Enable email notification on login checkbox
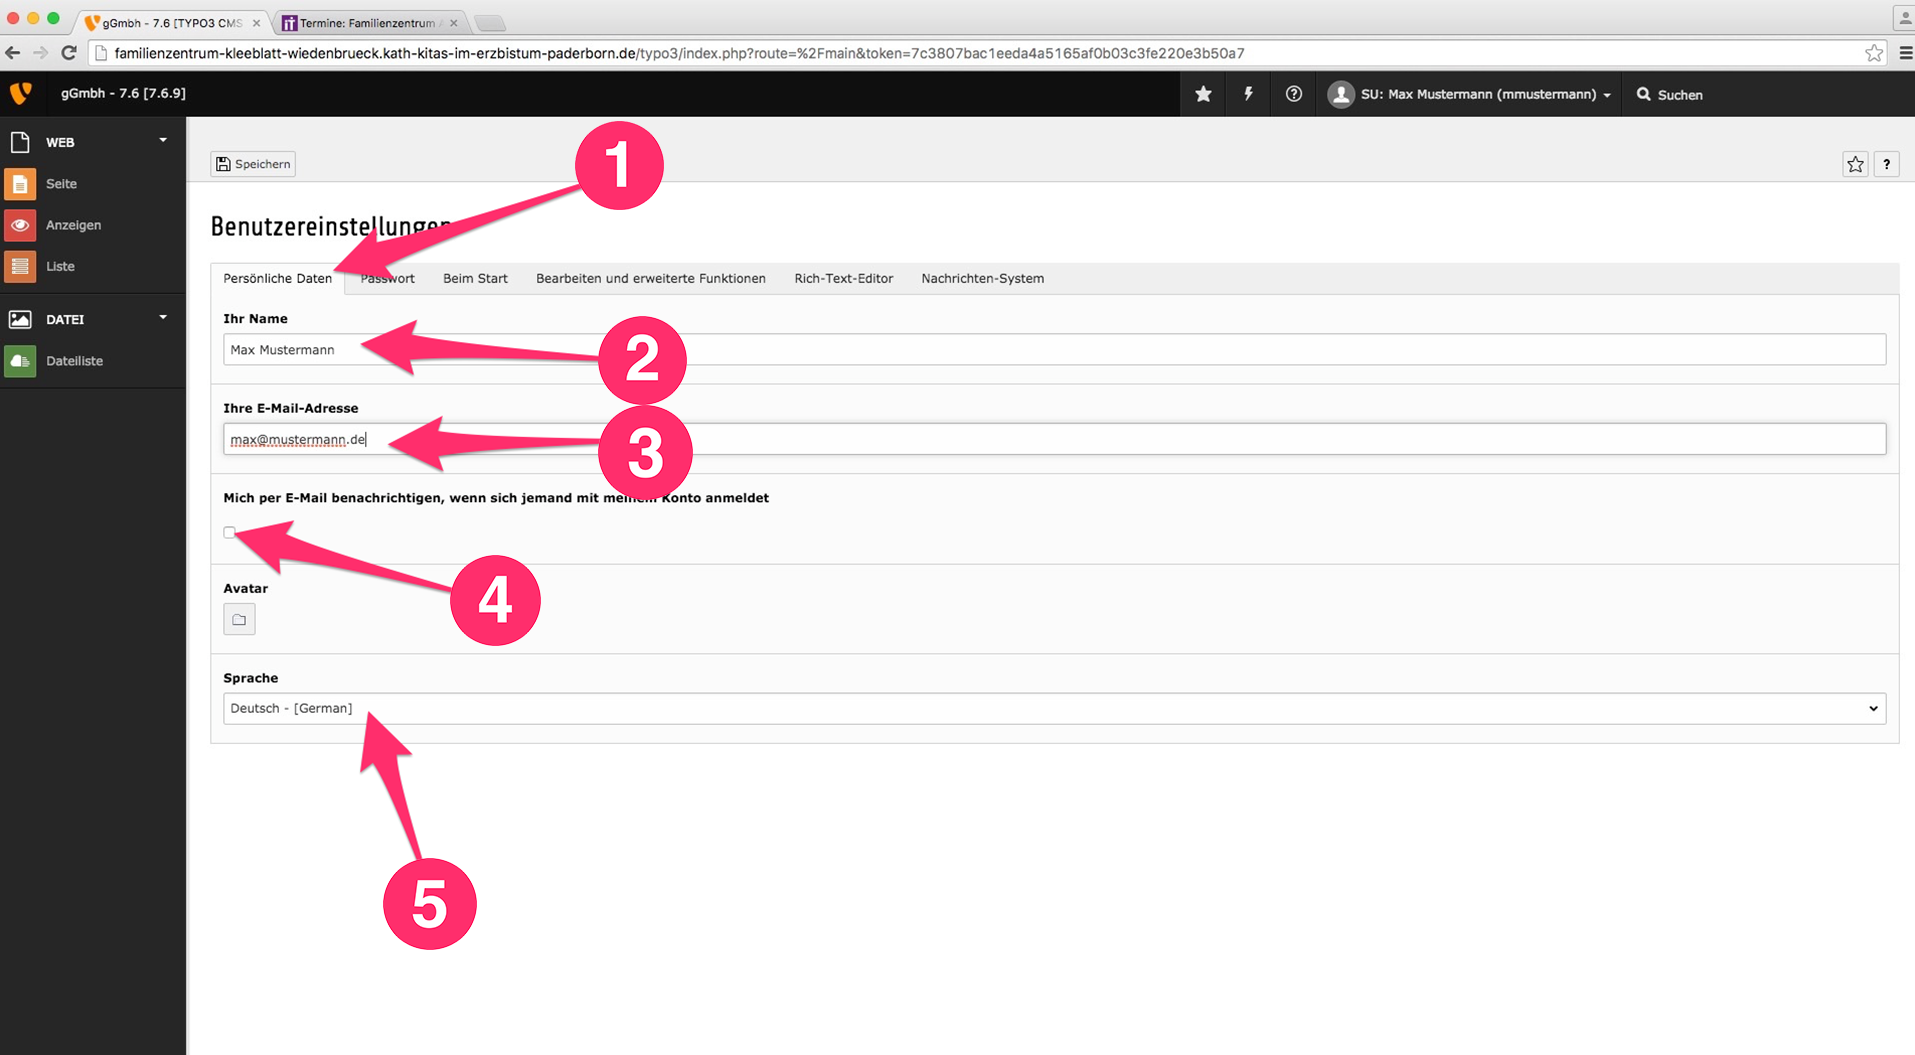The width and height of the screenshot is (1915, 1055). click(x=230, y=533)
